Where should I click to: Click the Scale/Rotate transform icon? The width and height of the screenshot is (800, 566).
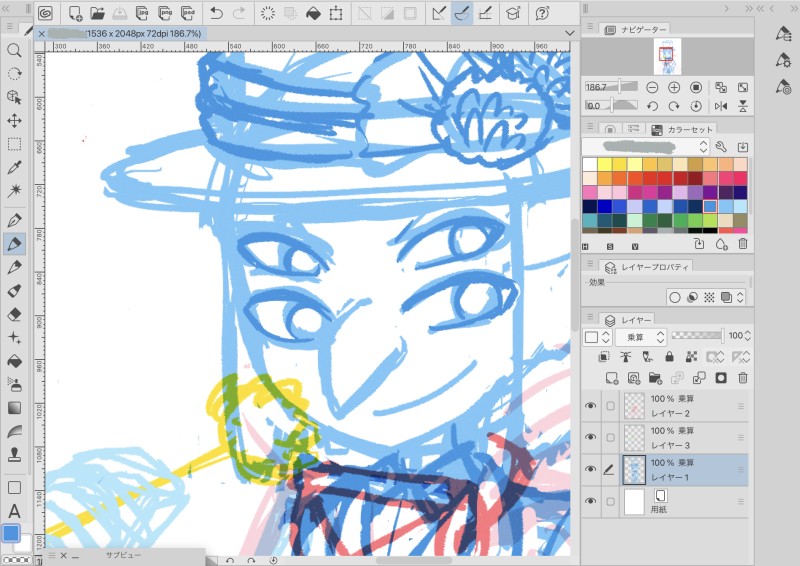point(336,13)
